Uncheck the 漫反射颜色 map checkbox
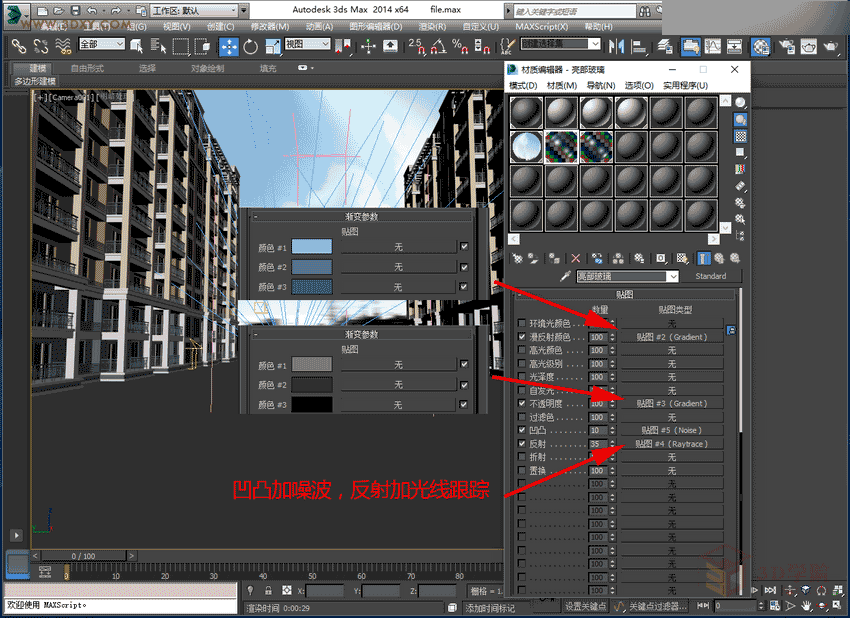850x618 pixels. pyautogui.click(x=521, y=337)
